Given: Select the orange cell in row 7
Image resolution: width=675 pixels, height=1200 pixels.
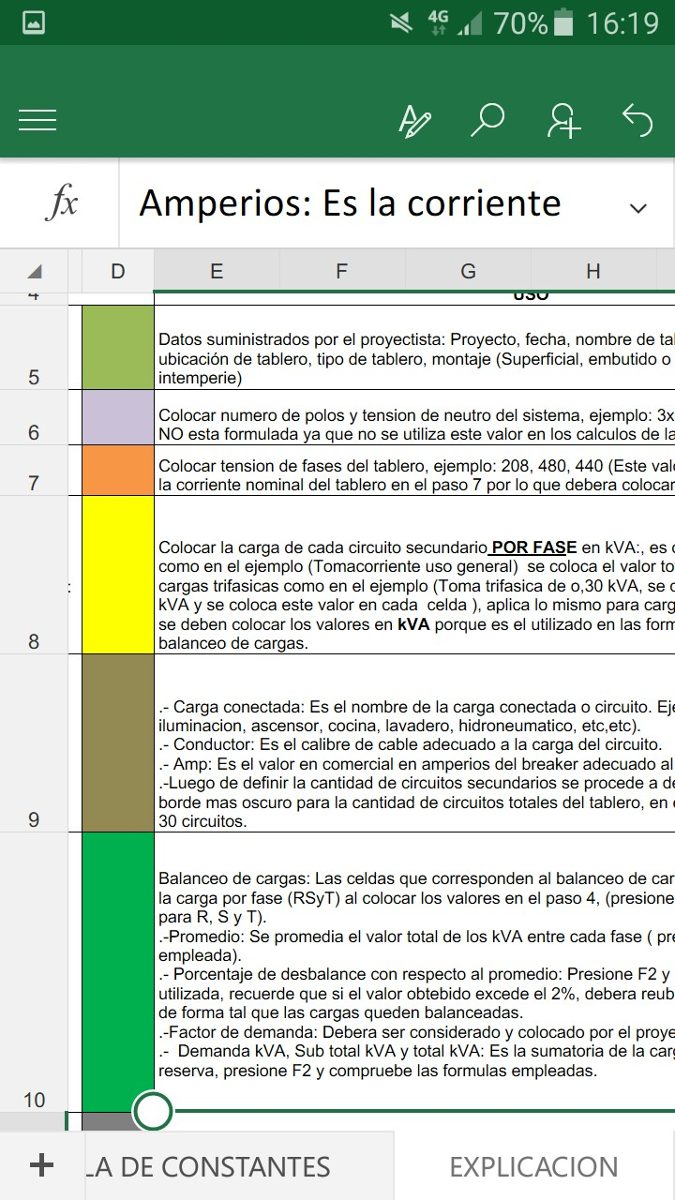Looking at the screenshot, I should [118, 470].
